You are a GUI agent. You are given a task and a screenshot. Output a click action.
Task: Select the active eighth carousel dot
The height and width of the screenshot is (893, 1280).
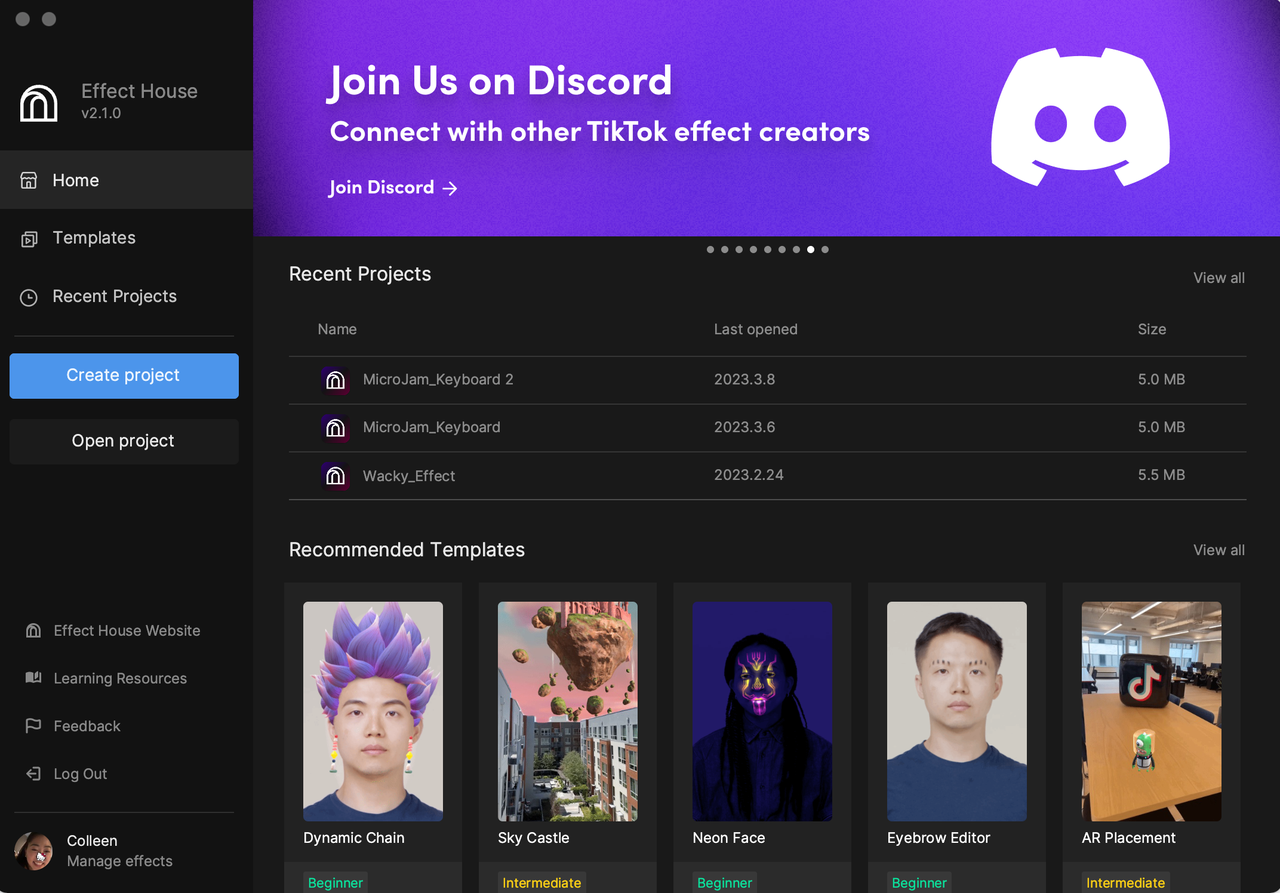(811, 250)
